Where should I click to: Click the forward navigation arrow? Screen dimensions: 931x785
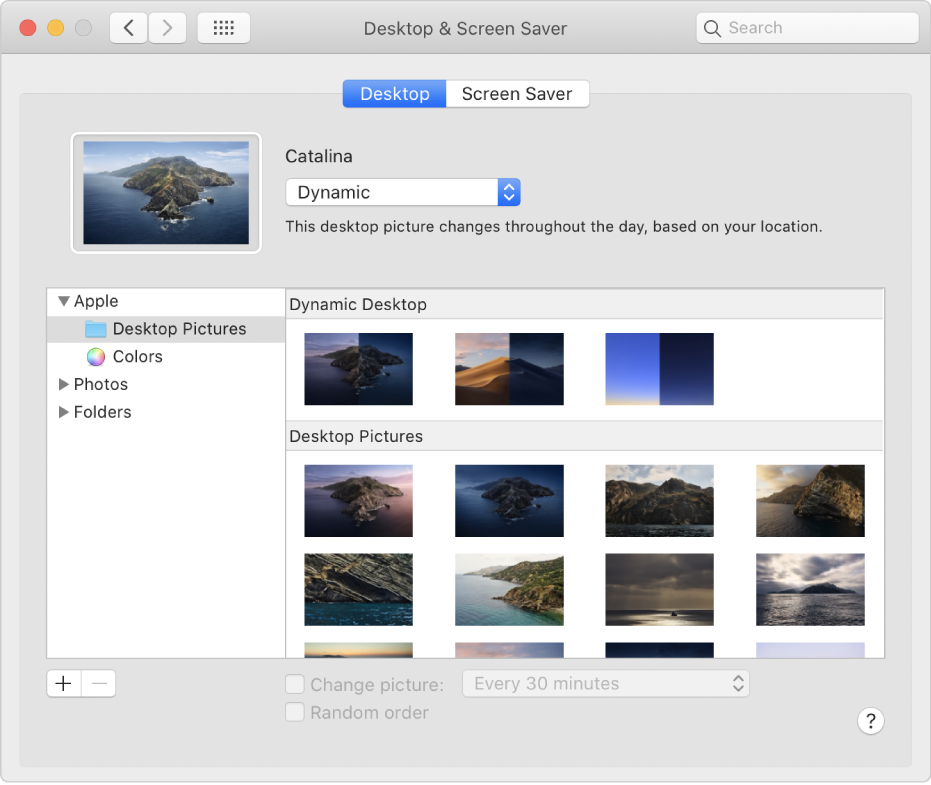point(167,27)
